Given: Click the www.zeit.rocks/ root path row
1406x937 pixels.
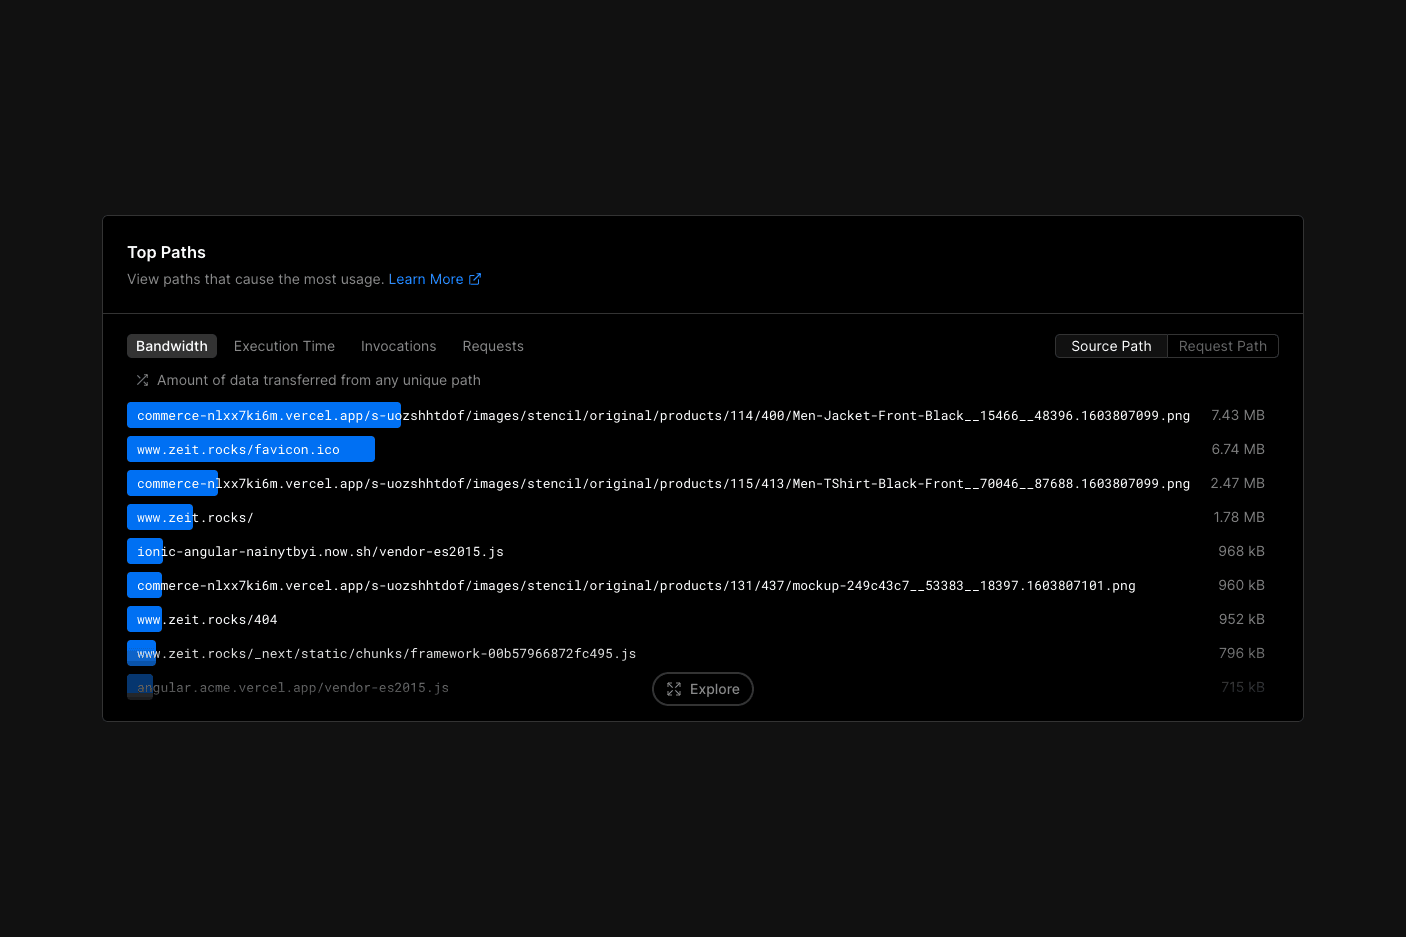Looking at the screenshot, I should pos(195,518).
